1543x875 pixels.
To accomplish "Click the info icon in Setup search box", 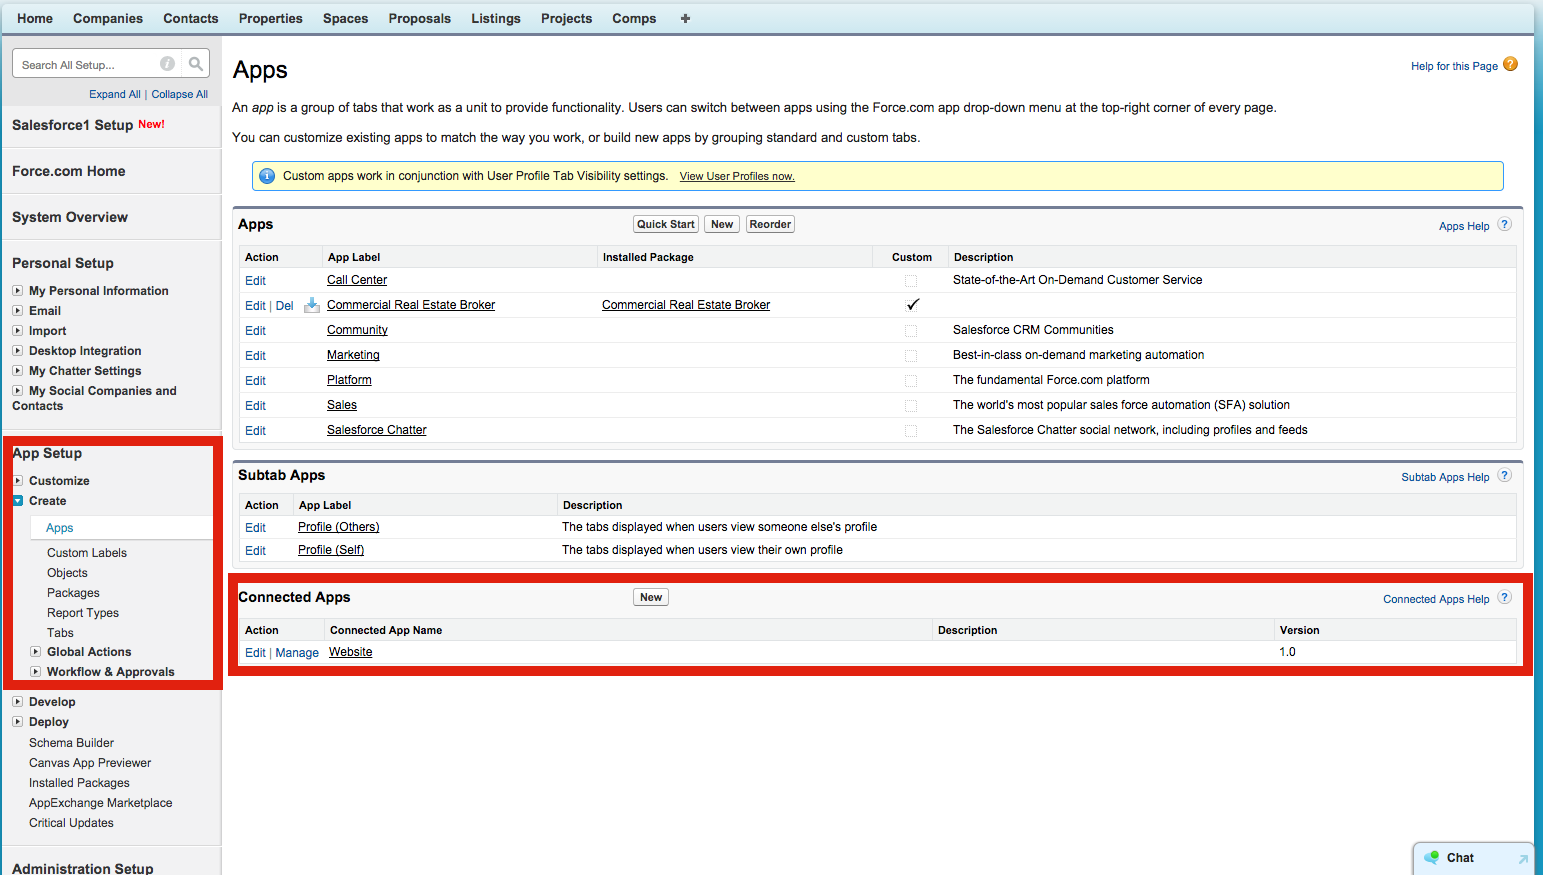I will coord(168,64).
